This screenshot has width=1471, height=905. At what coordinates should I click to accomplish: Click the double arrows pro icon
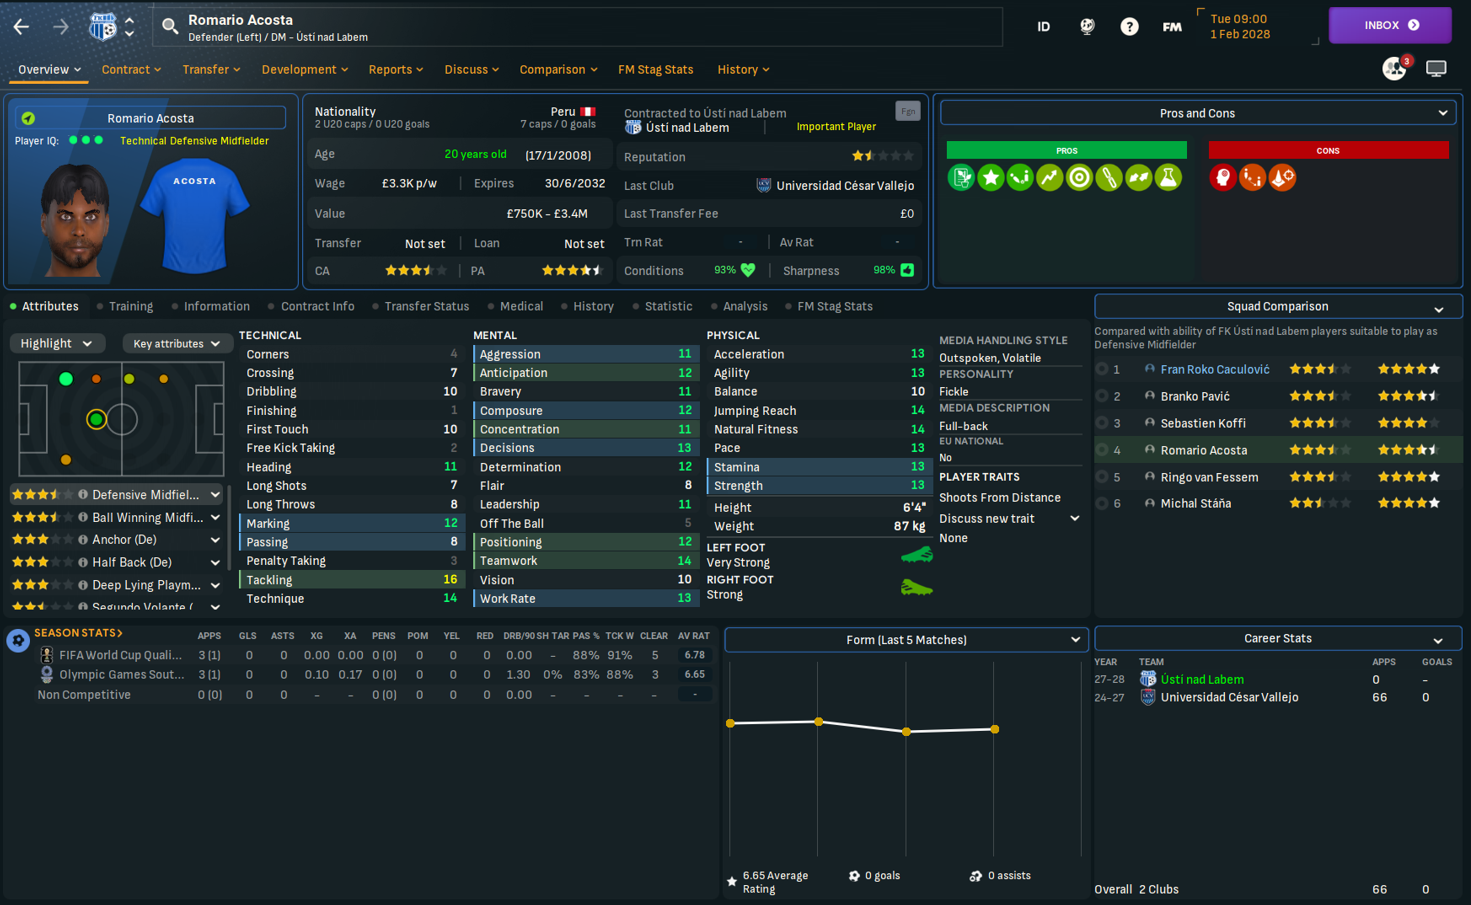pyautogui.click(x=1139, y=178)
